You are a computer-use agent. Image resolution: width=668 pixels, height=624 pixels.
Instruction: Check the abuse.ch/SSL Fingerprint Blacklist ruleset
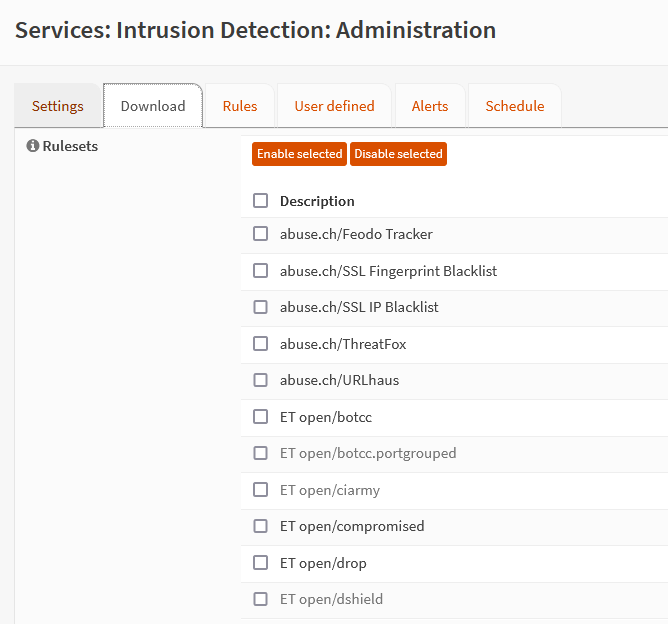[261, 271]
